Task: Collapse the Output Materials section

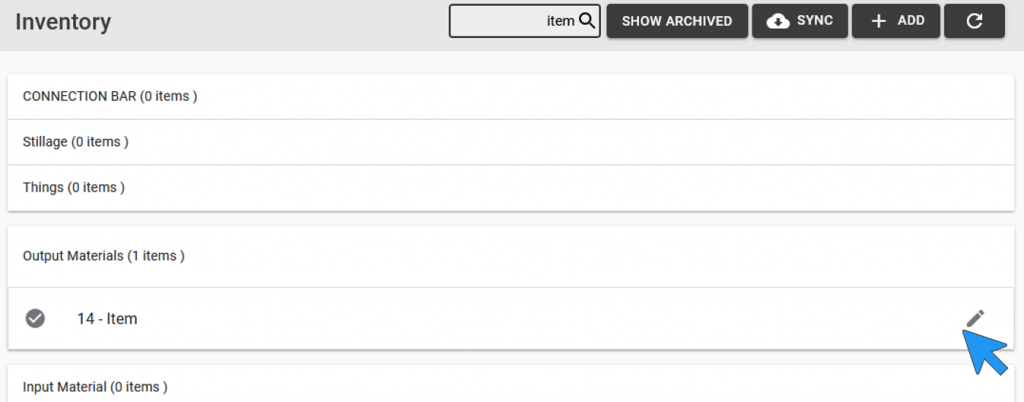Action: [511, 256]
